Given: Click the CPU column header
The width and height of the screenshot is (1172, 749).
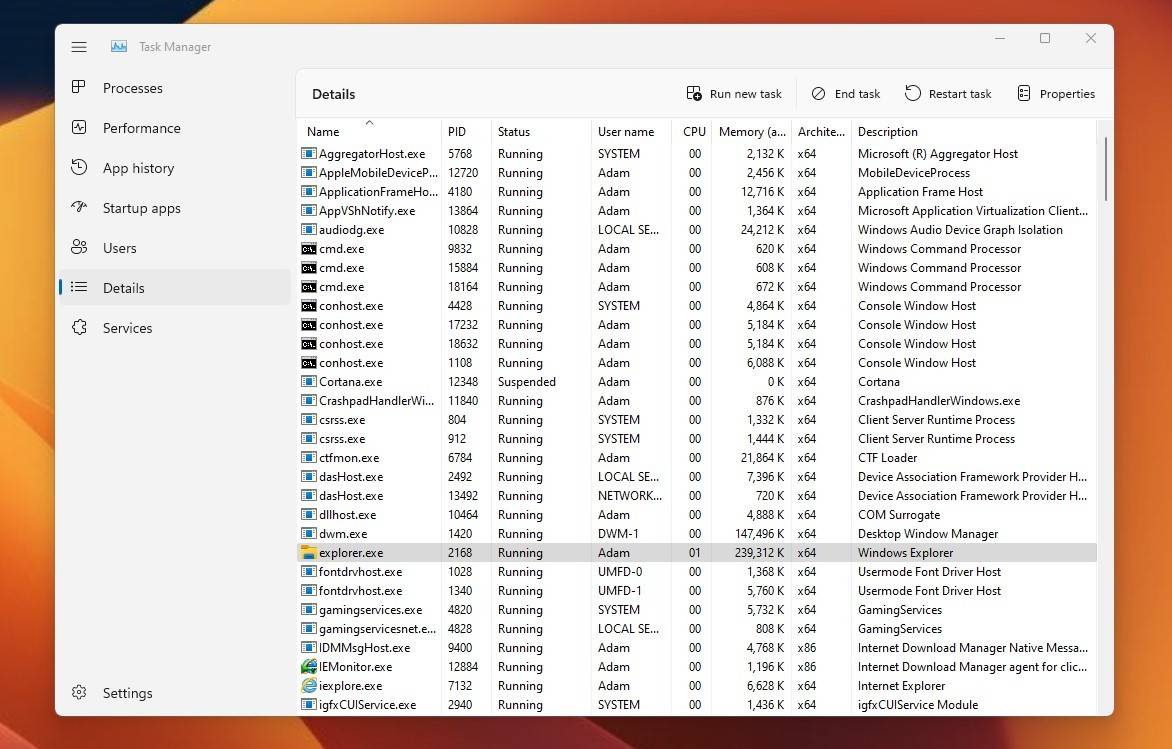Looking at the screenshot, I should click(693, 131).
